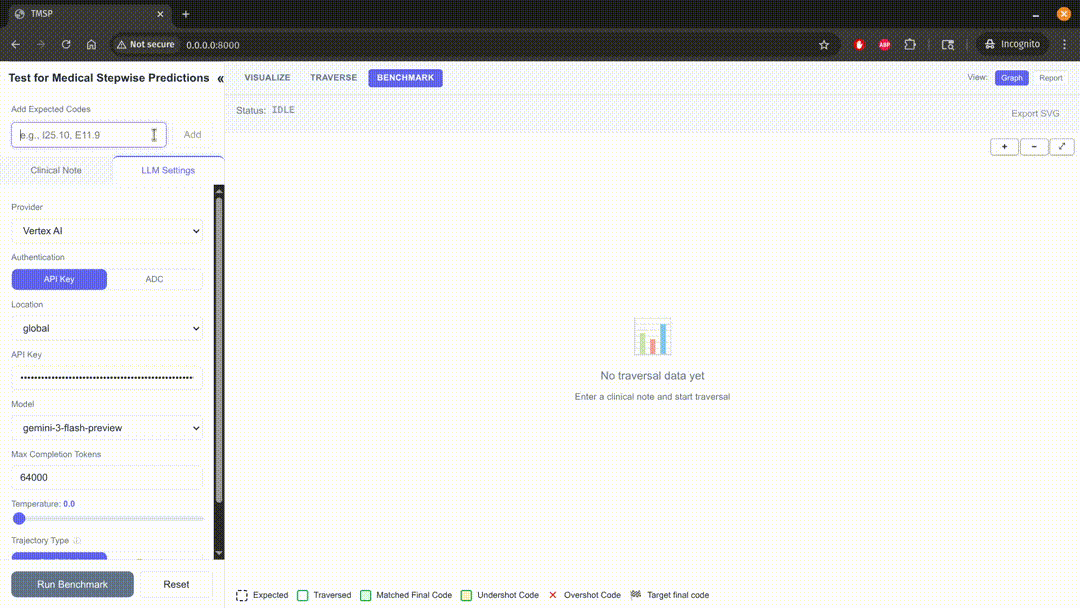Viewport: 1080px width, 608px height.
Task: Click the Trajectory Type info icon
Action: point(77,541)
